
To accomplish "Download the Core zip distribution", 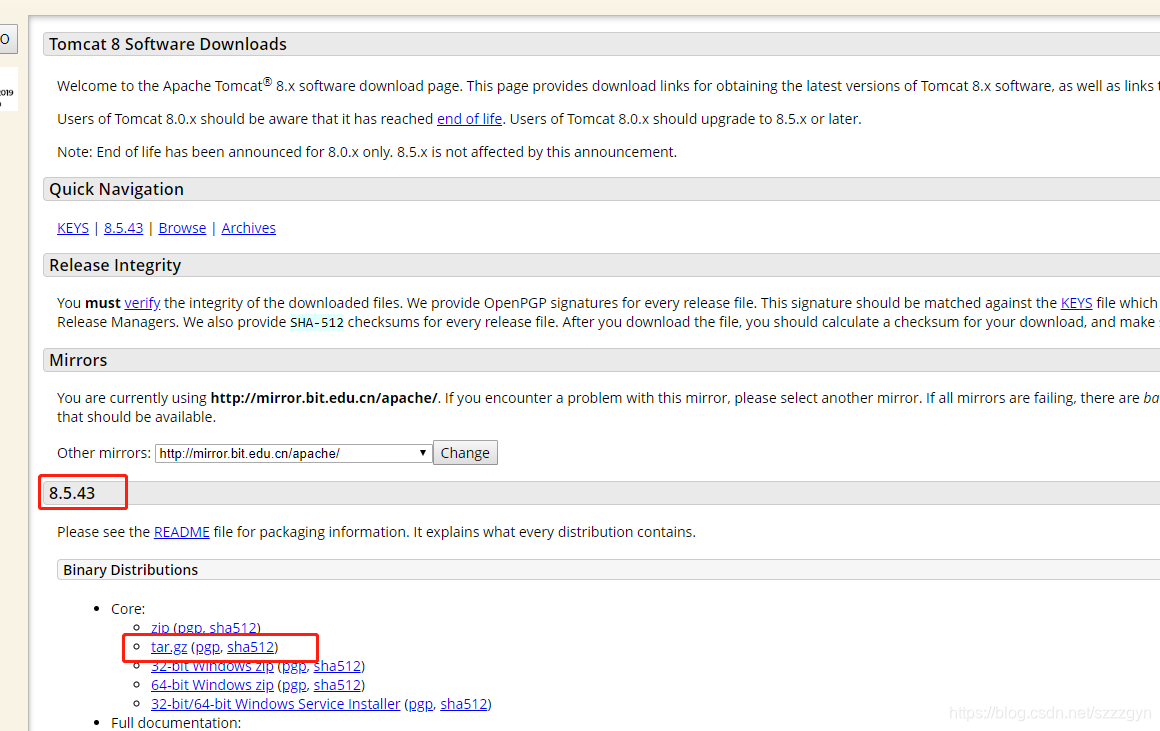I will [160, 628].
